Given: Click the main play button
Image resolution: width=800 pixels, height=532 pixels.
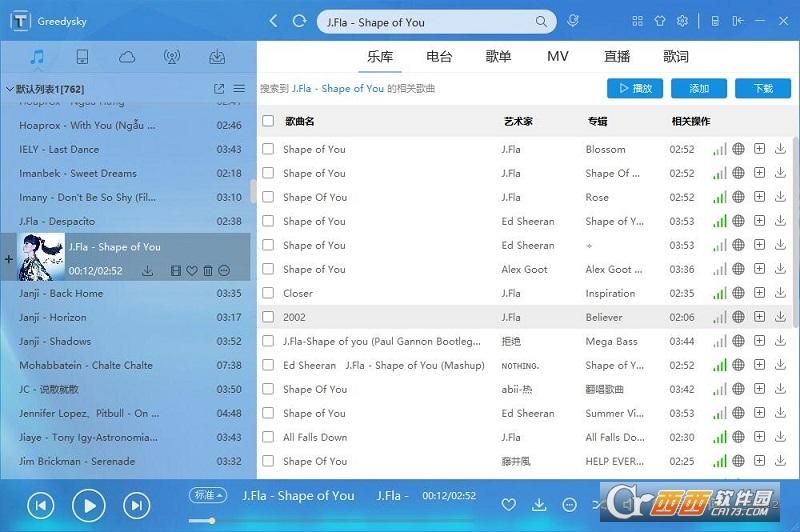Looking at the screenshot, I should tap(89, 505).
